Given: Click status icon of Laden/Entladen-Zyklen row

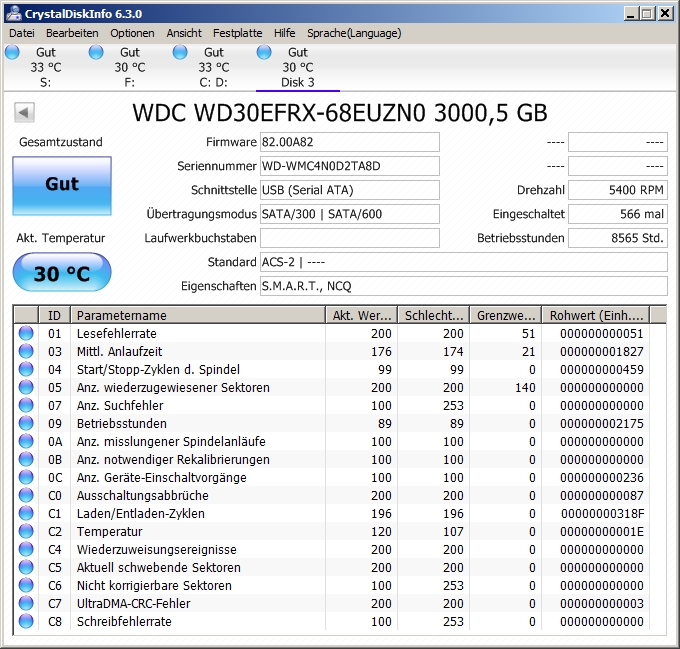Looking at the screenshot, I should (x=26, y=513).
